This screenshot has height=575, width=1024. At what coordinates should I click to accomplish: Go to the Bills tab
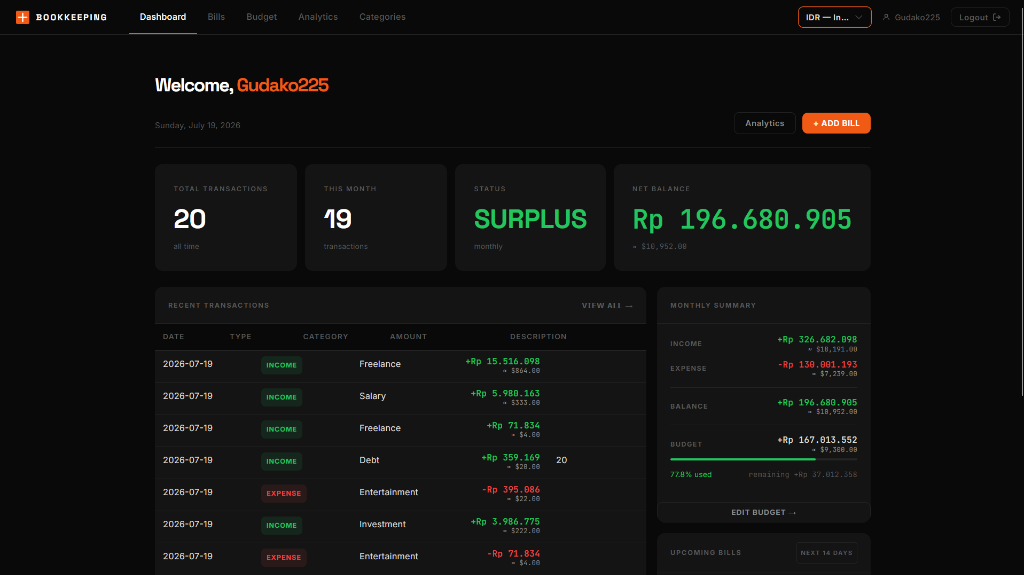coord(216,17)
